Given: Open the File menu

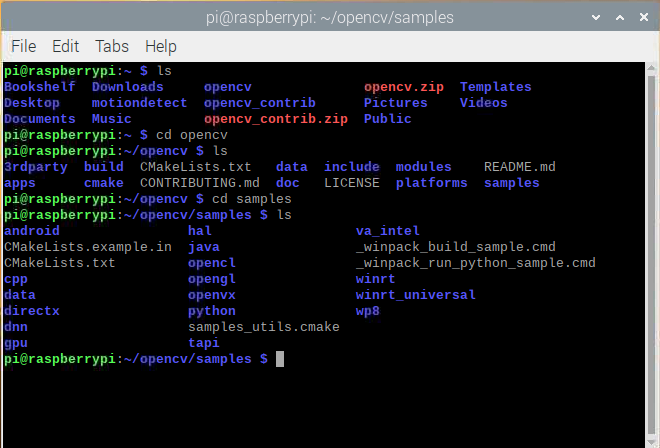Looking at the screenshot, I should tap(24, 46).
